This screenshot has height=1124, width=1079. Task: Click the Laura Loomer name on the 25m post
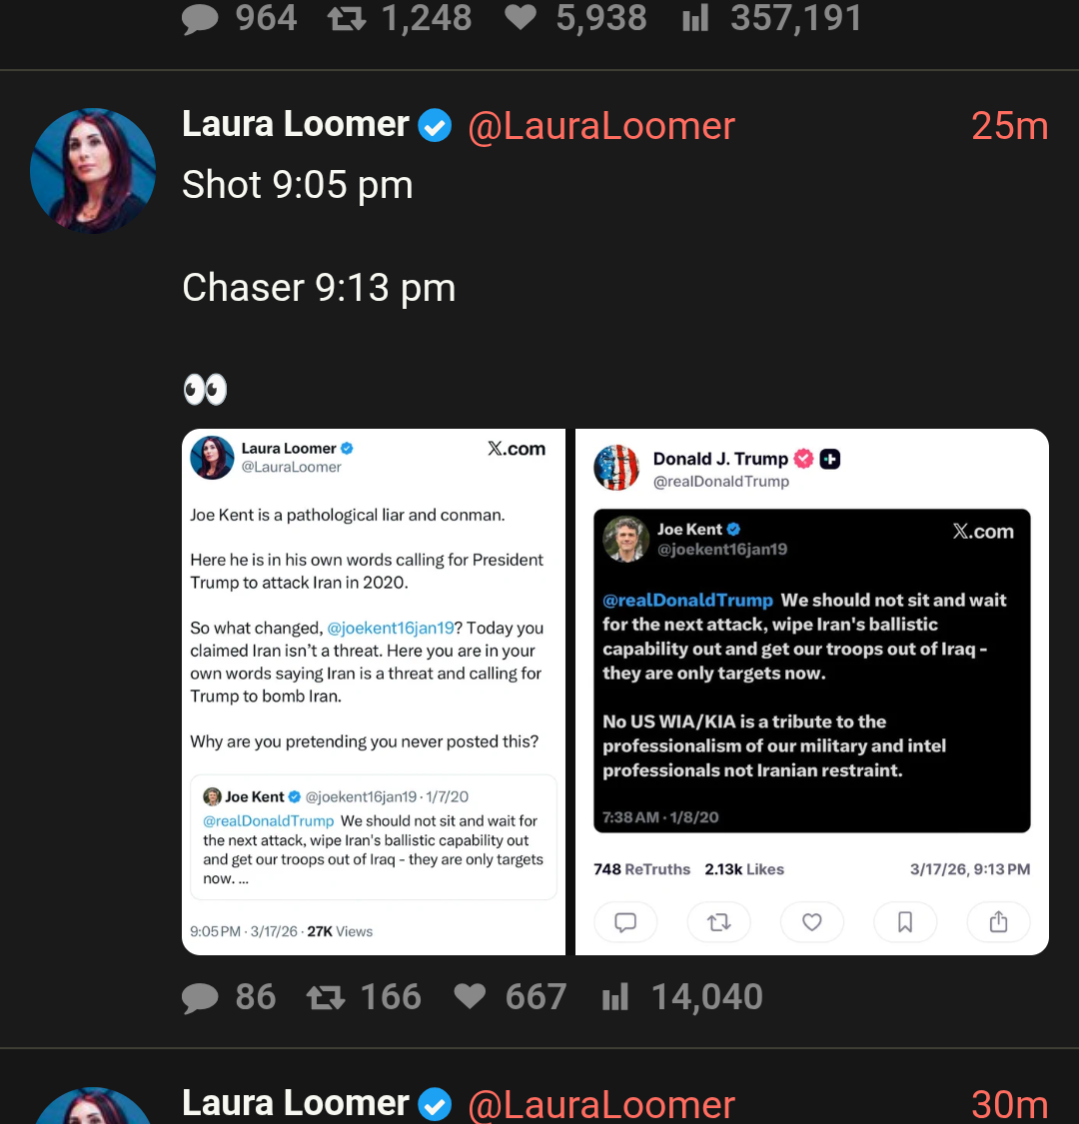pyautogui.click(x=296, y=125)
